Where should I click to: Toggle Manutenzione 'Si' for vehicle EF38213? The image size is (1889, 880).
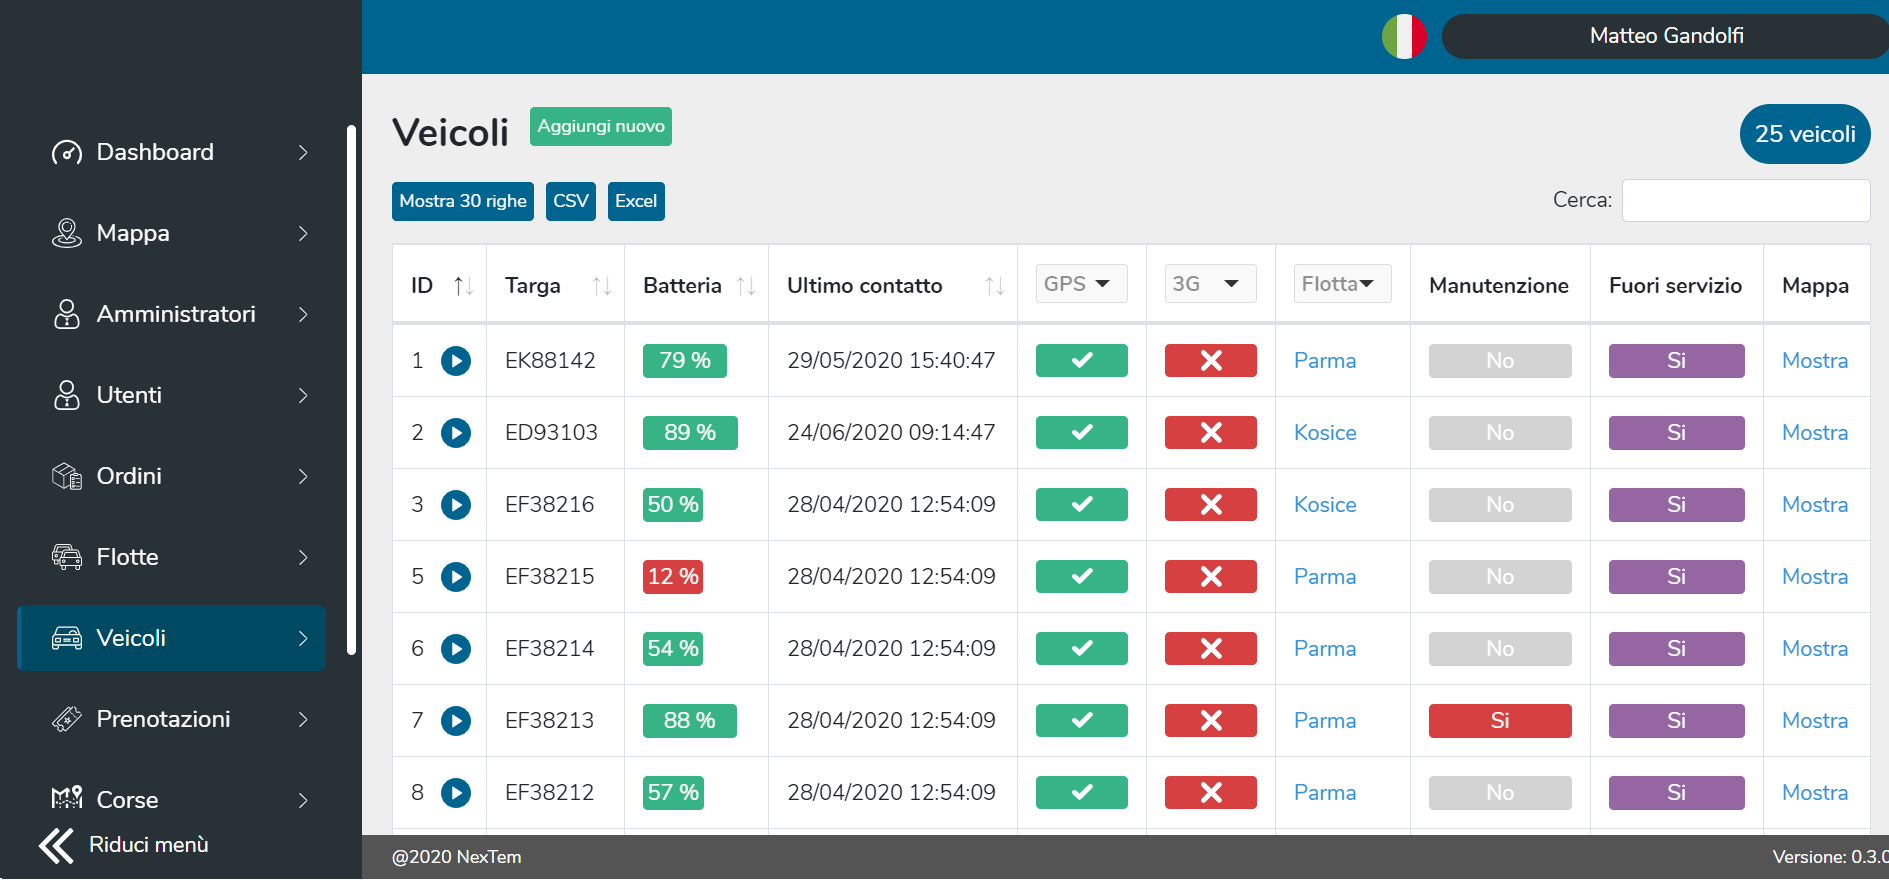point(1499,721)
